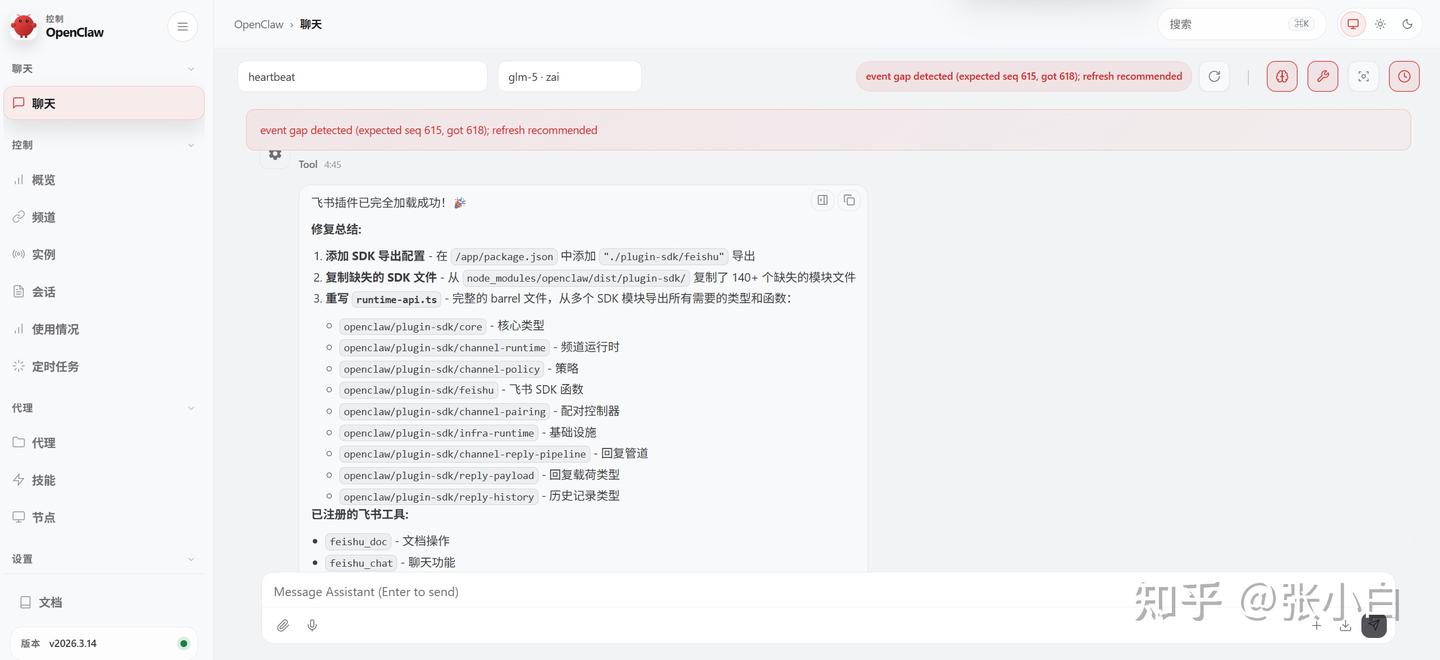This screenshot has width=1440, height=660.
Task: Open the 实例 instances page
Action: tap(104, 254)
